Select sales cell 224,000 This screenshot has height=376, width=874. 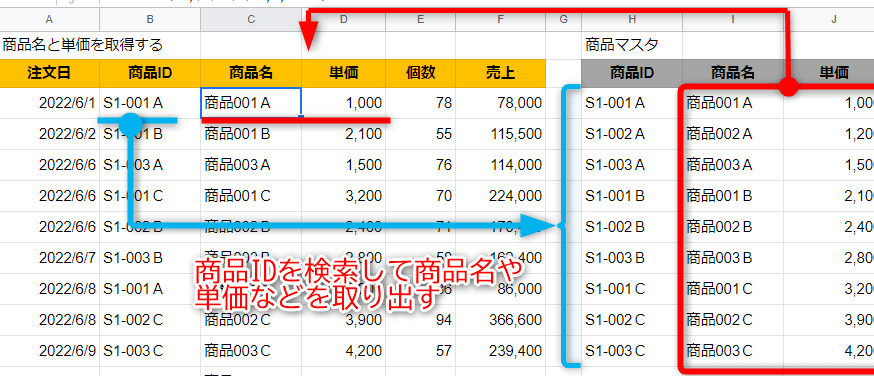501,196
